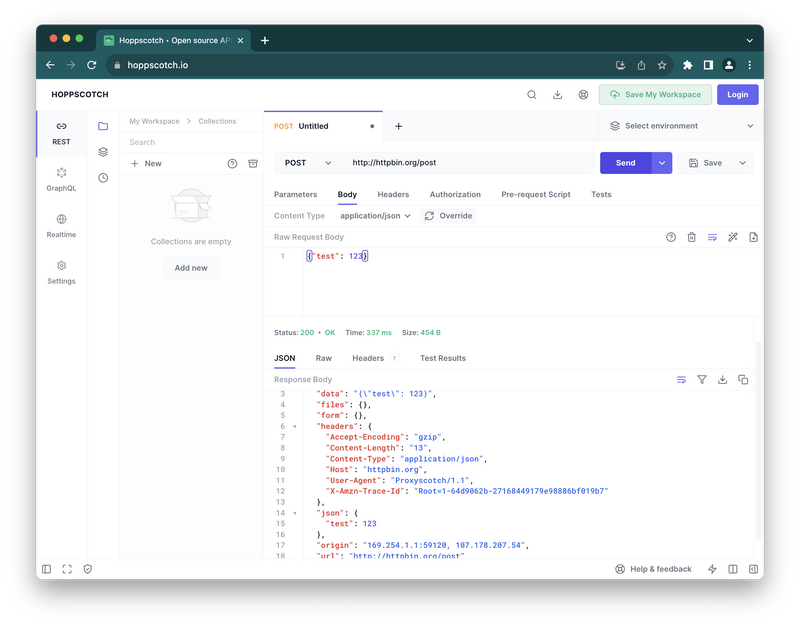Open the Environments layers panel

coord(103,152)
